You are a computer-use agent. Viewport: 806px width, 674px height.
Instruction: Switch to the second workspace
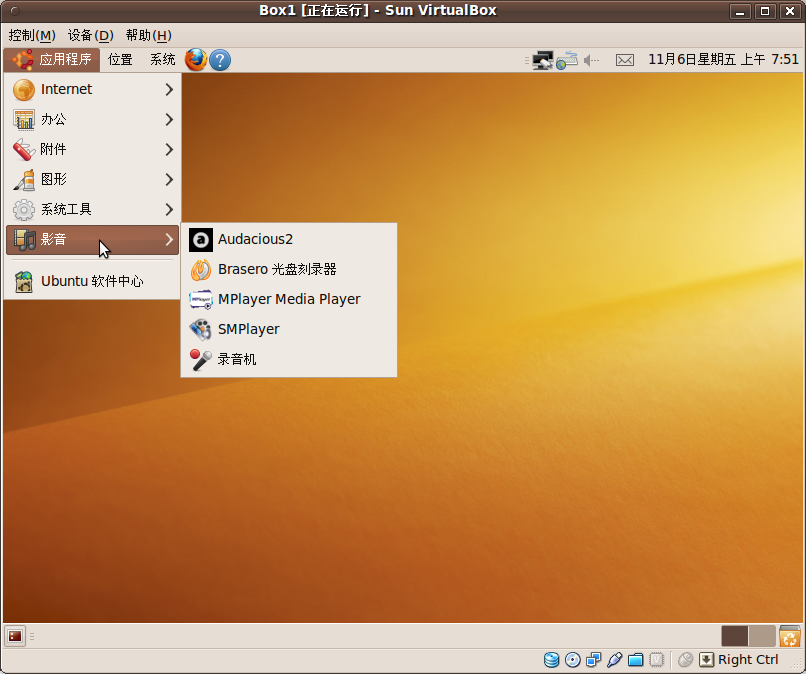762,636
